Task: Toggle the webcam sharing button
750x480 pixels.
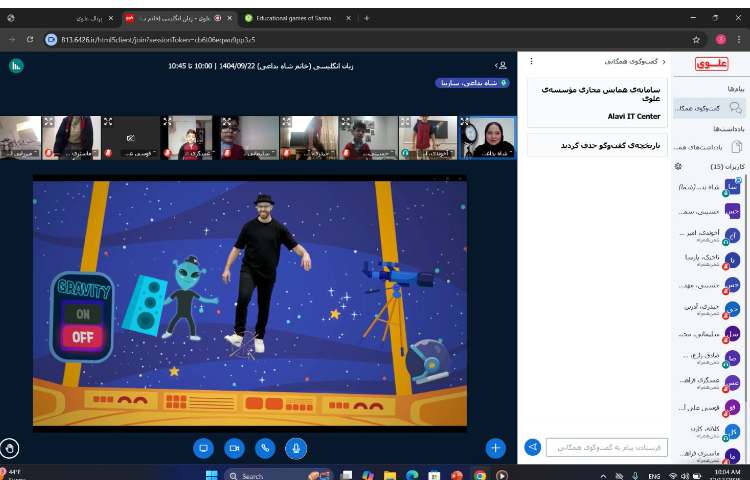Action: [234, 448]
